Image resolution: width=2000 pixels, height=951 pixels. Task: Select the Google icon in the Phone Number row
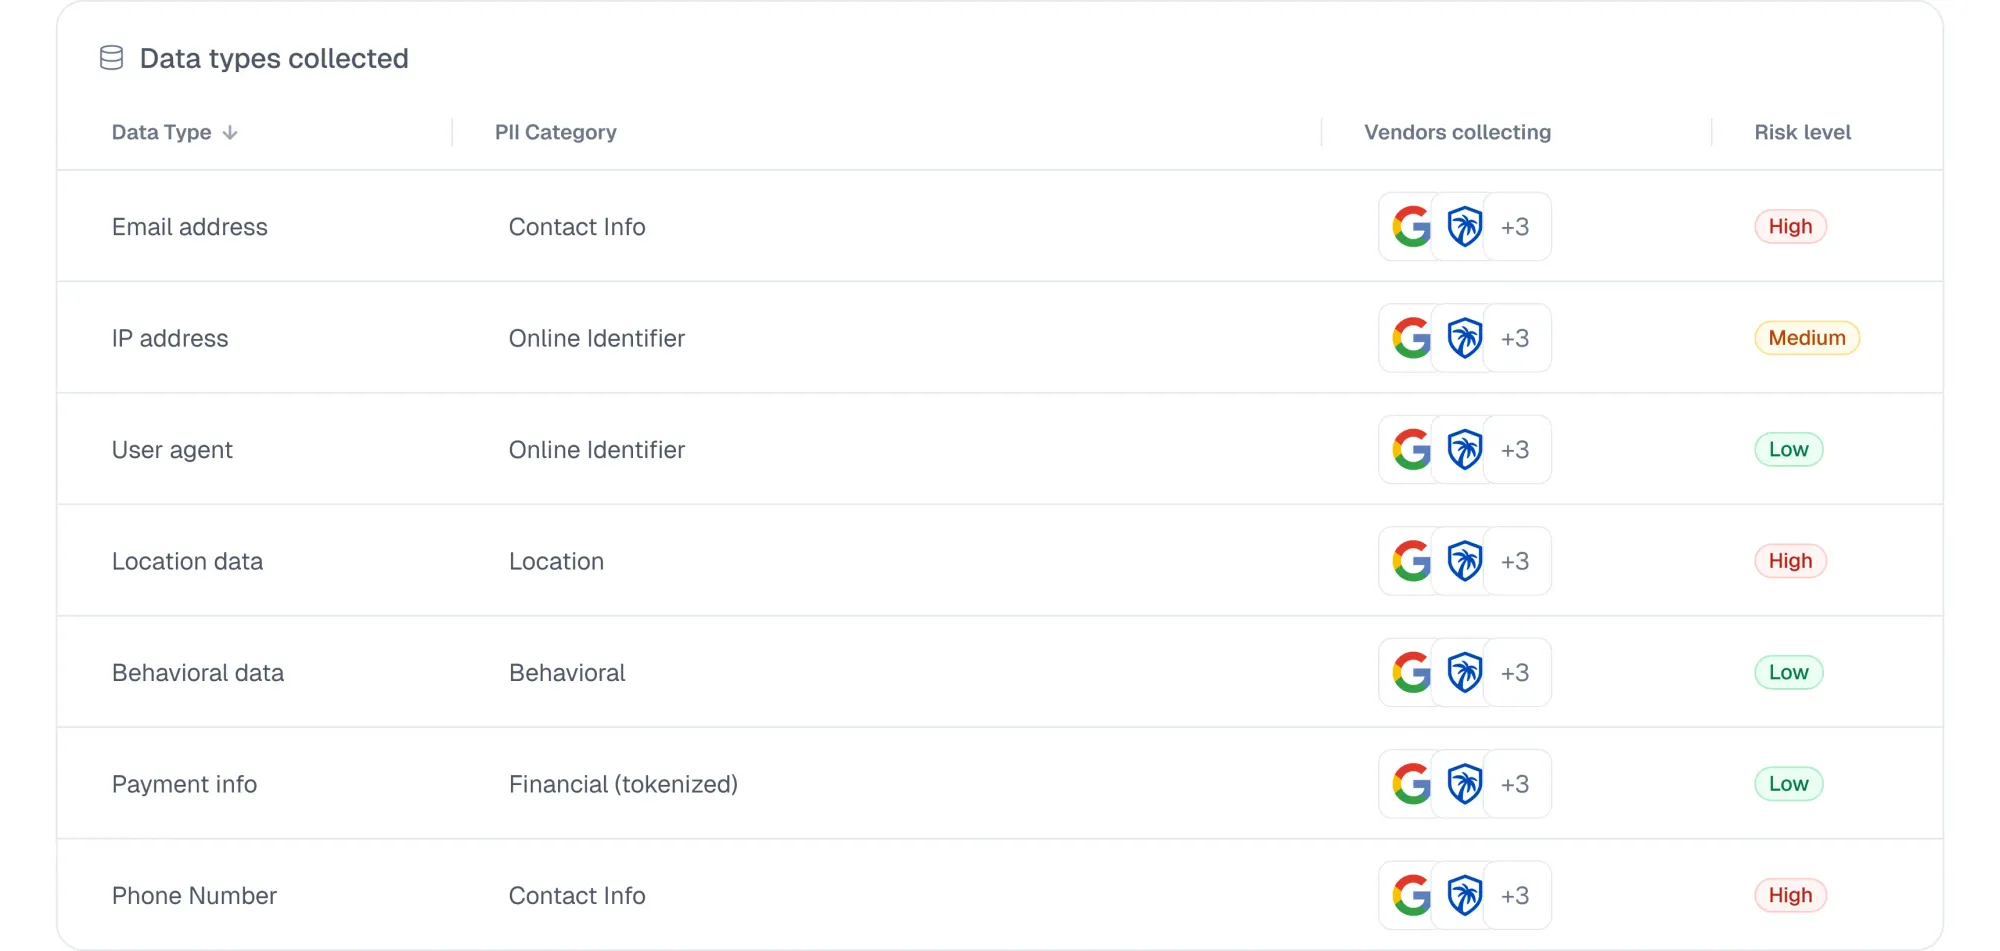pyautogui.click(x=1411, y=895)
